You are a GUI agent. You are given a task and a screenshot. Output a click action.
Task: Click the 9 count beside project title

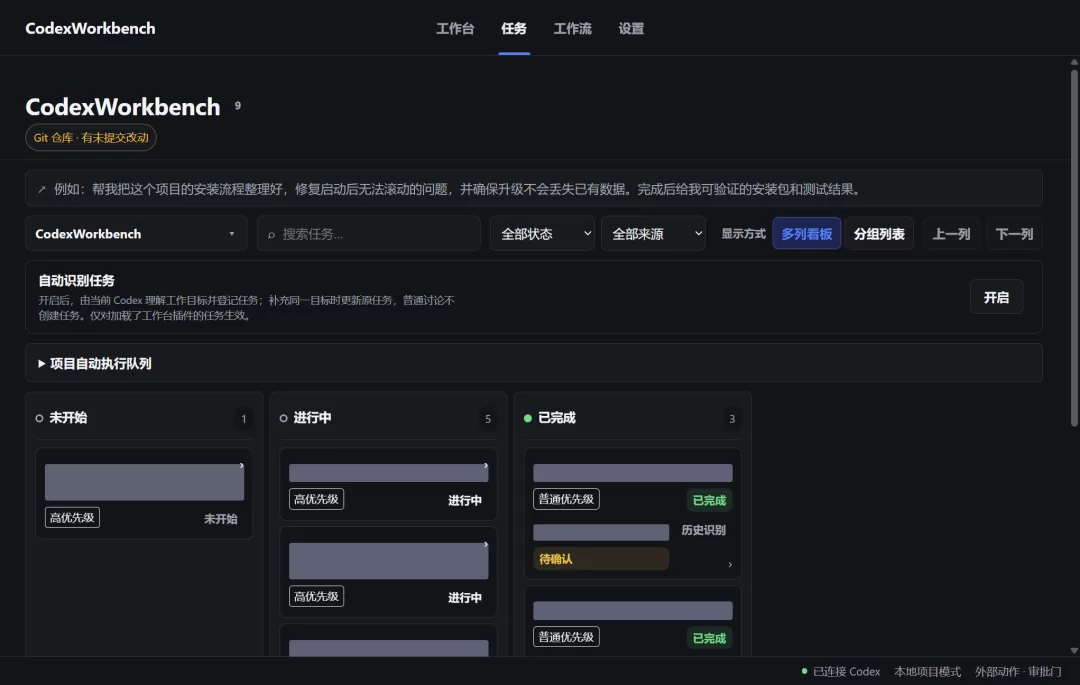pyautogui.click(x=238, y=105)
